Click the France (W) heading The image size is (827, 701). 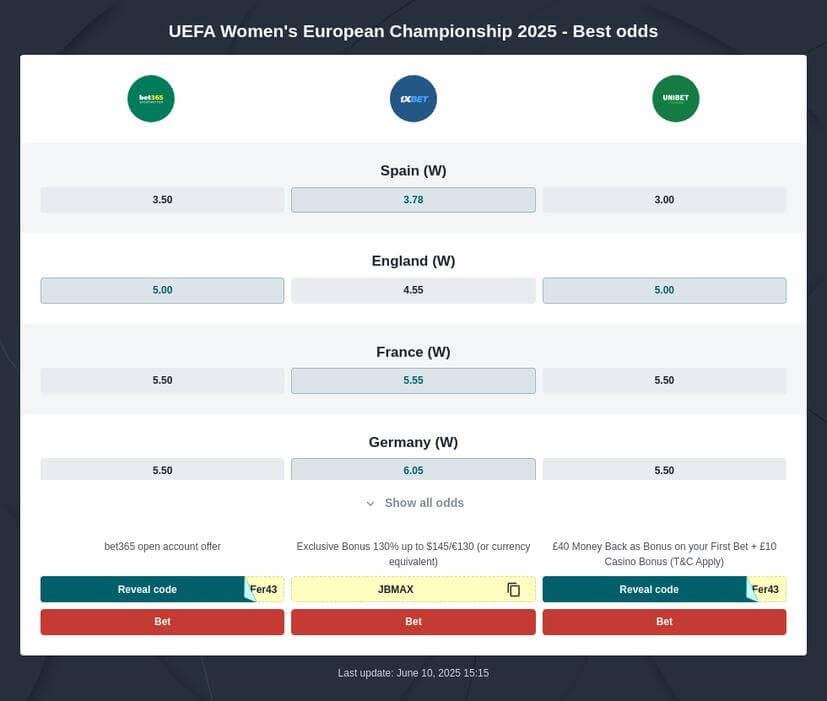point(413,352)
